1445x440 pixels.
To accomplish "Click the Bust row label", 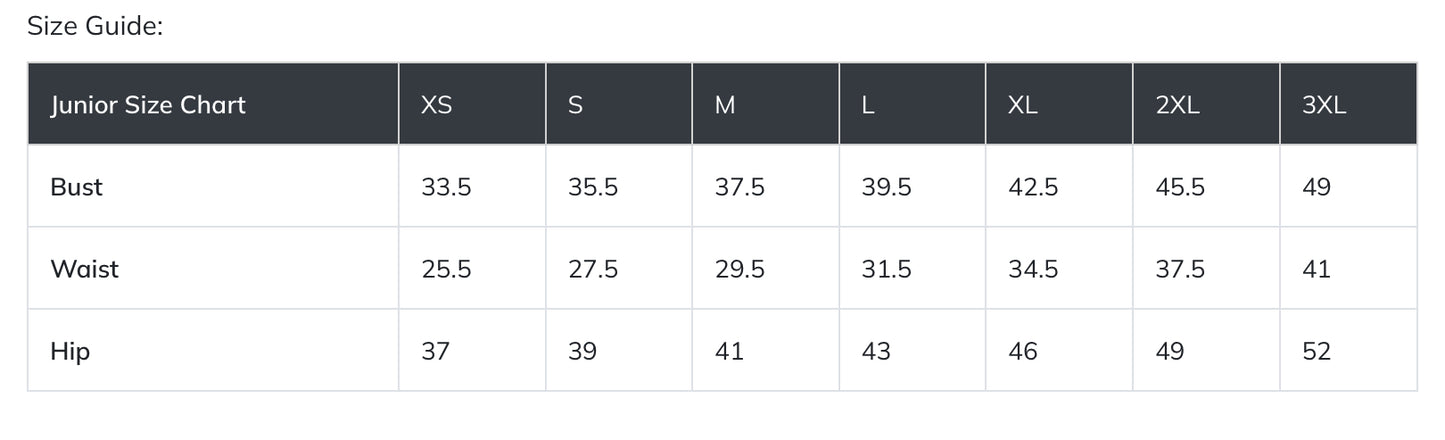I will pos(76,187).
